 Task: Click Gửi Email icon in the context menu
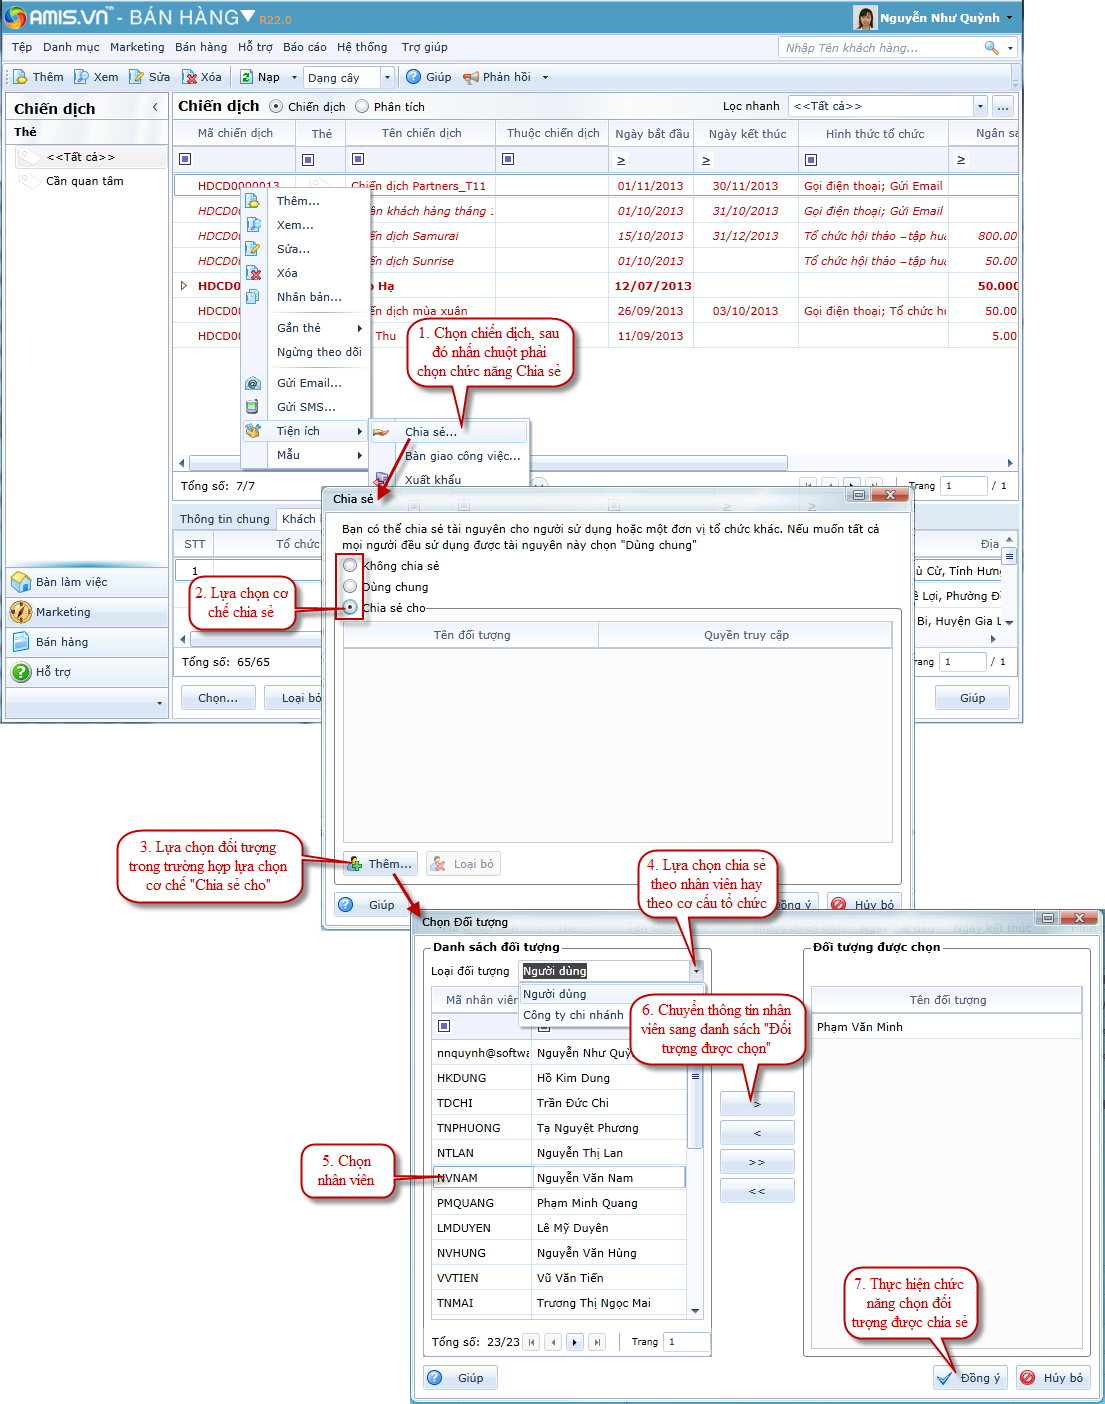point(253,383)
